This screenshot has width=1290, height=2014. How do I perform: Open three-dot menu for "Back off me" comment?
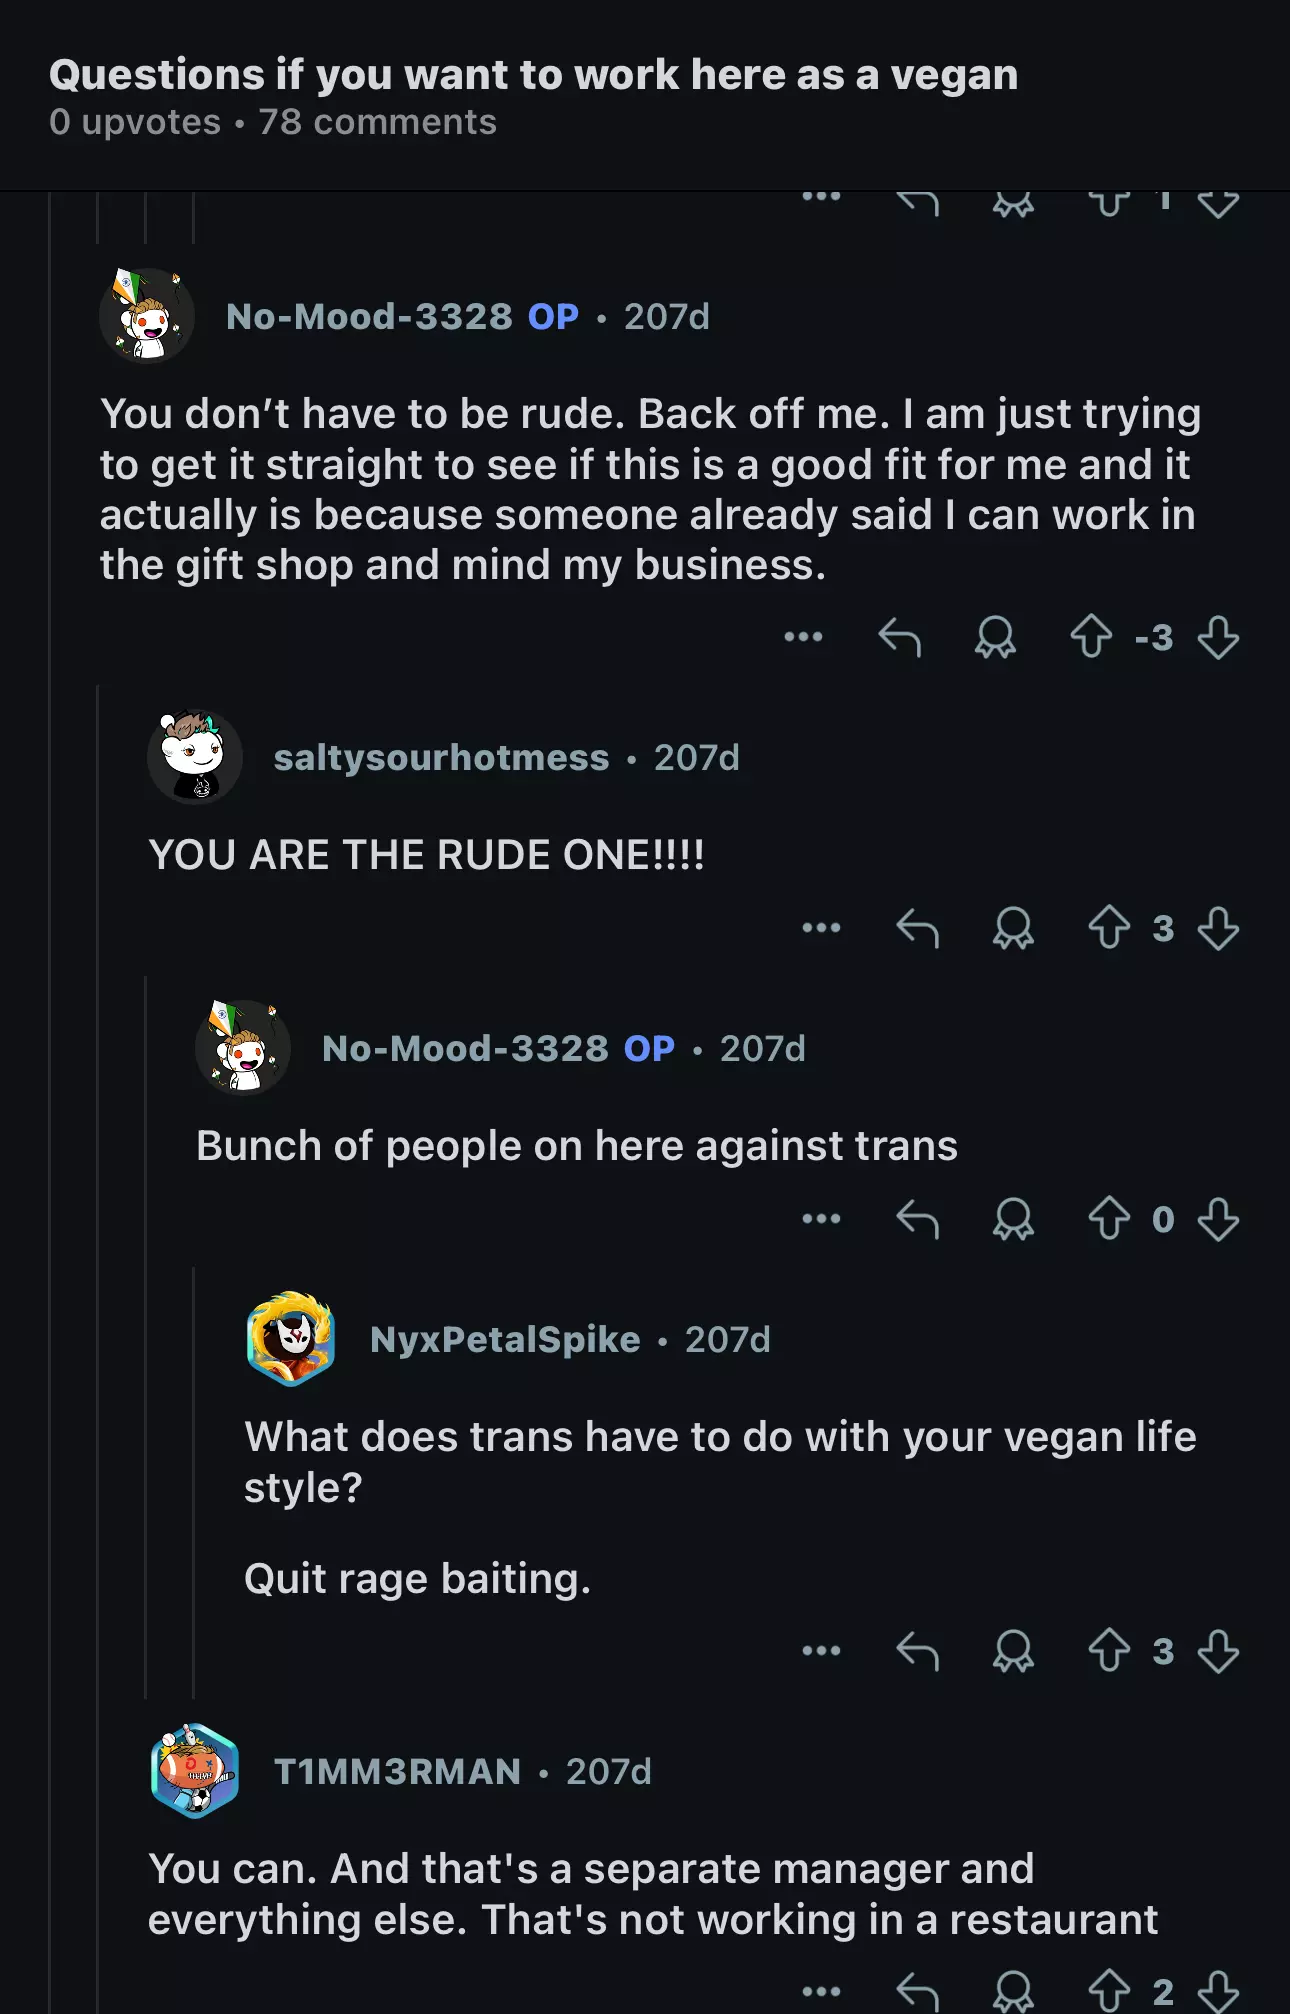click(803, 637)
